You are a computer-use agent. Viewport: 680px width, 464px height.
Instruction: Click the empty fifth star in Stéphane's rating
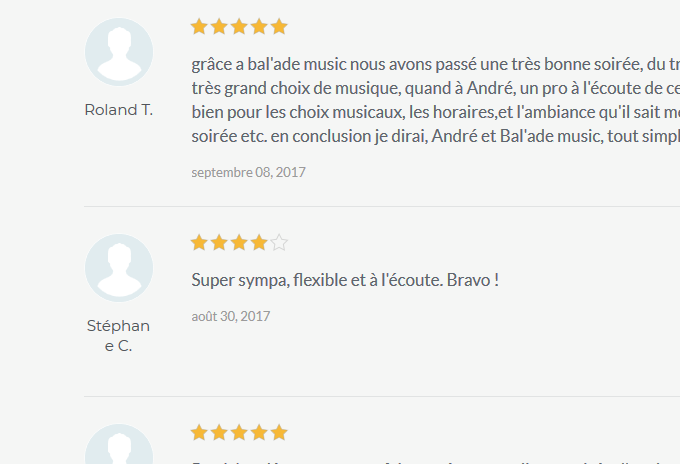279,242
